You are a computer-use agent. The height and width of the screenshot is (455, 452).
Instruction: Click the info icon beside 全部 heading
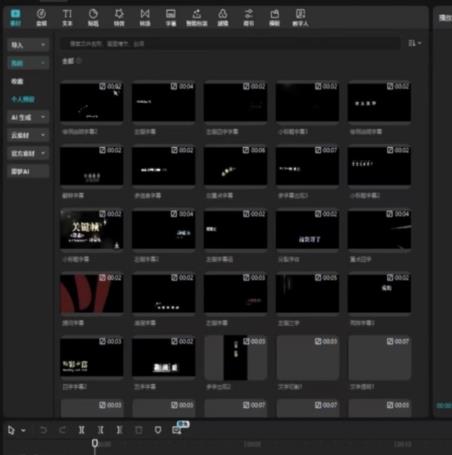(x=79, y=61)
